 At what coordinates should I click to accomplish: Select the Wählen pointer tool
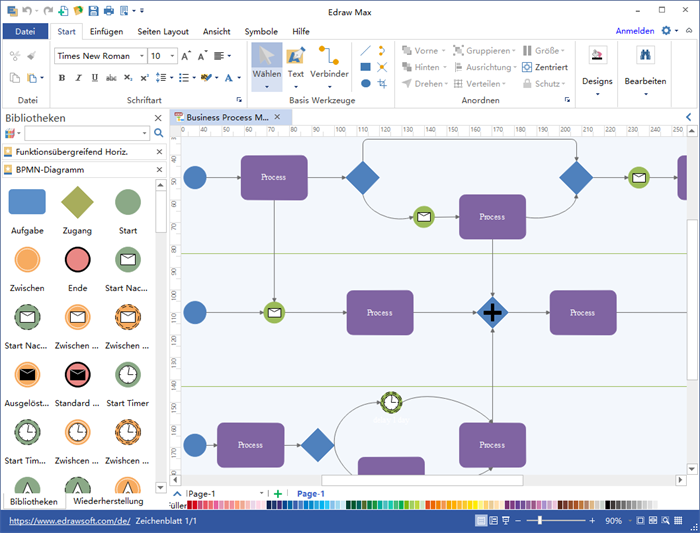pyautogui.click(x=266, y=64)
